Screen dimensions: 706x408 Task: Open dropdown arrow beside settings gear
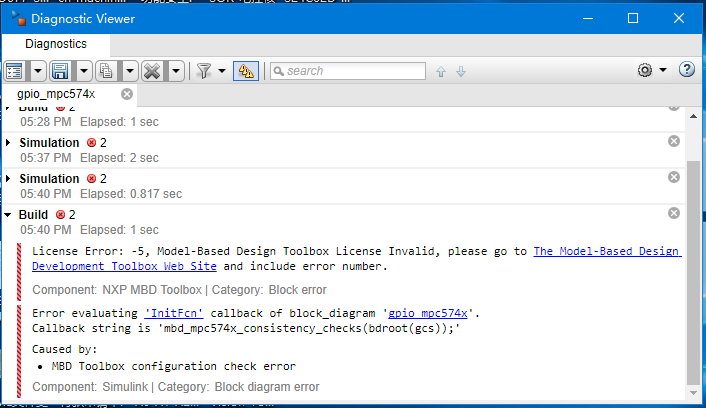(663, 70)
